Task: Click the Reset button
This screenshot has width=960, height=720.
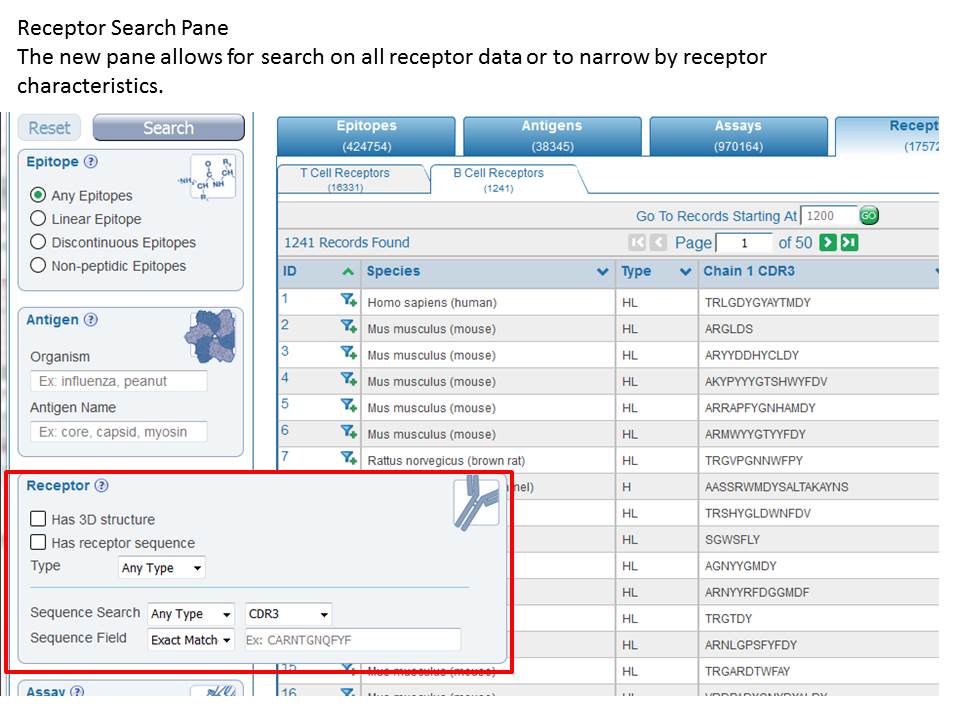Action: [50, 128]
